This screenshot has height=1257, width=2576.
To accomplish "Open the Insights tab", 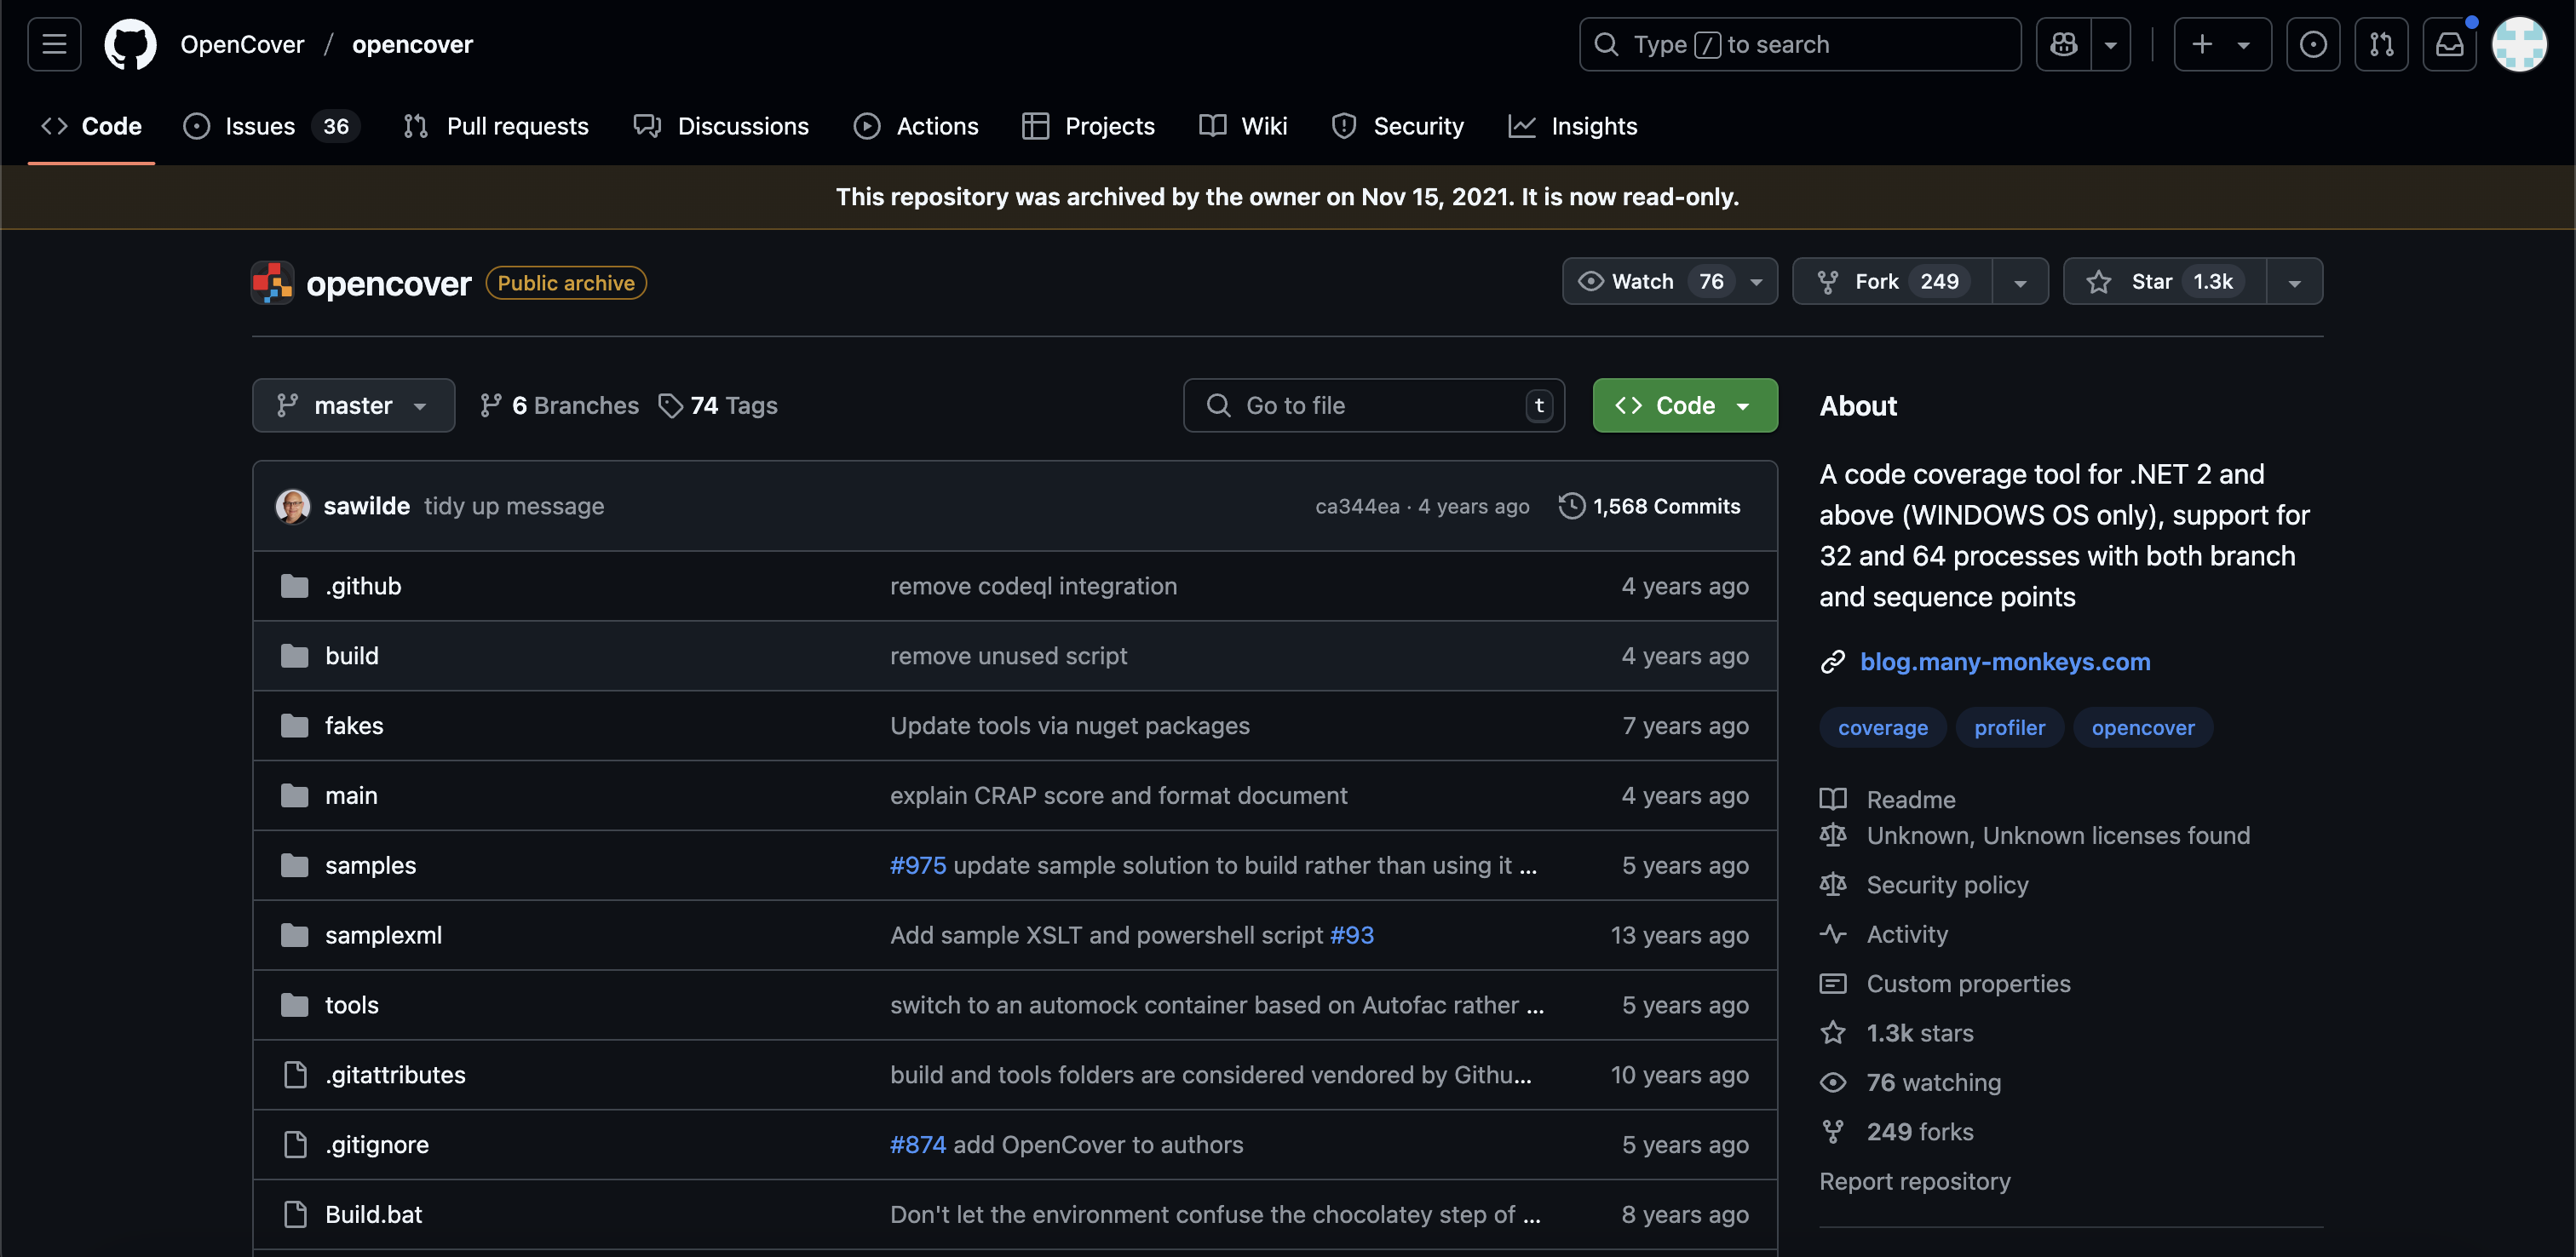I will point(1573,126).
